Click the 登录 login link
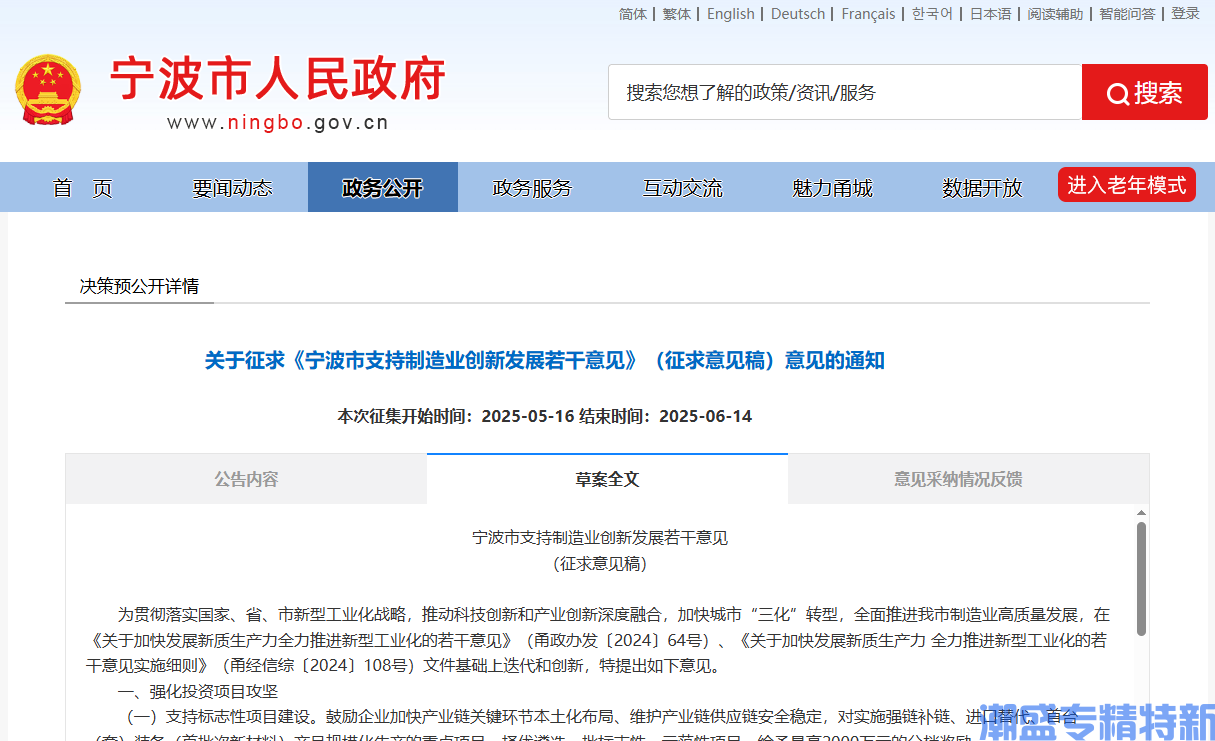 pos(1186,13)
